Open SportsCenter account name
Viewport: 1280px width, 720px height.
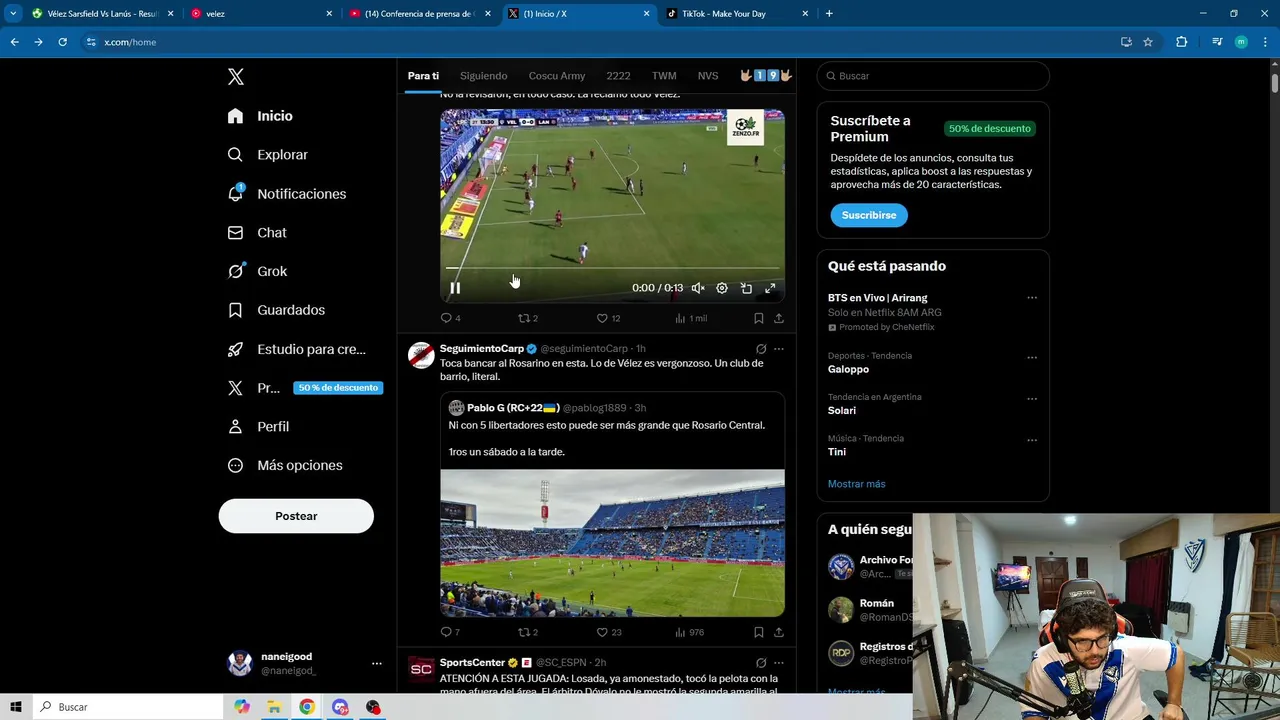pyautogui.click(x=472, y=663)
